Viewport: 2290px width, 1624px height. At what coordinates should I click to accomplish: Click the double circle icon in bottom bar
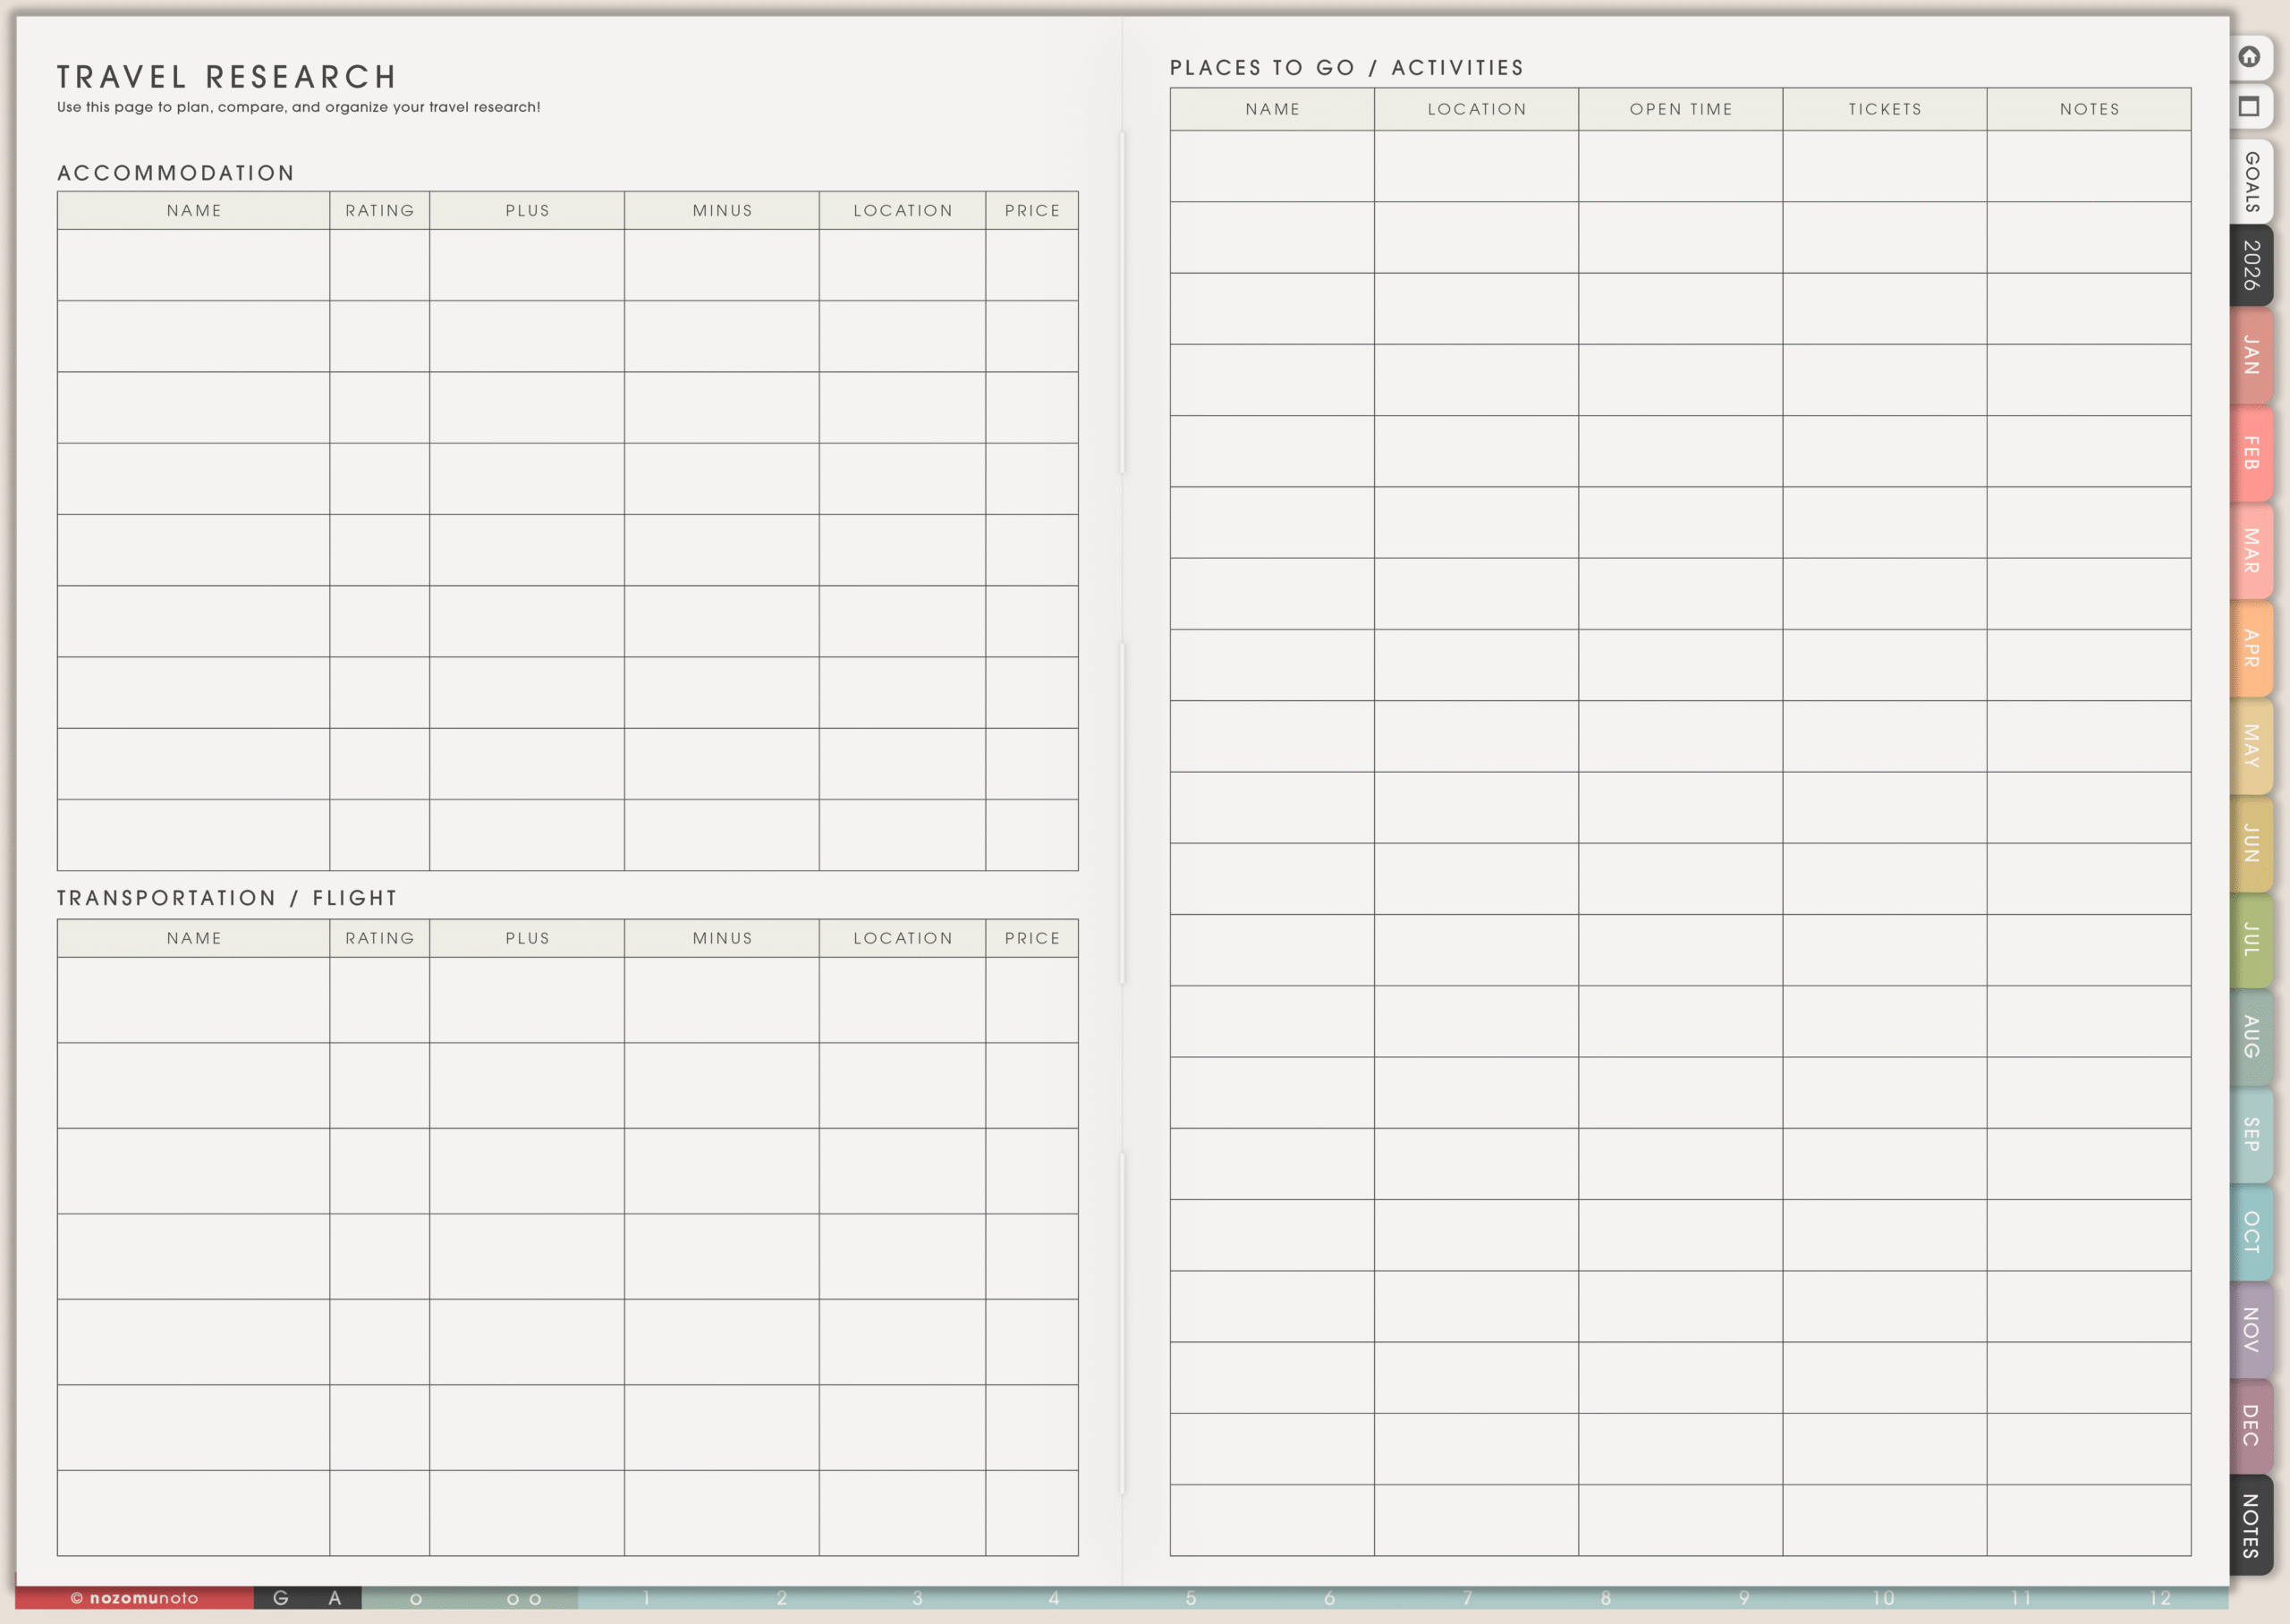tap(524, 1599)
